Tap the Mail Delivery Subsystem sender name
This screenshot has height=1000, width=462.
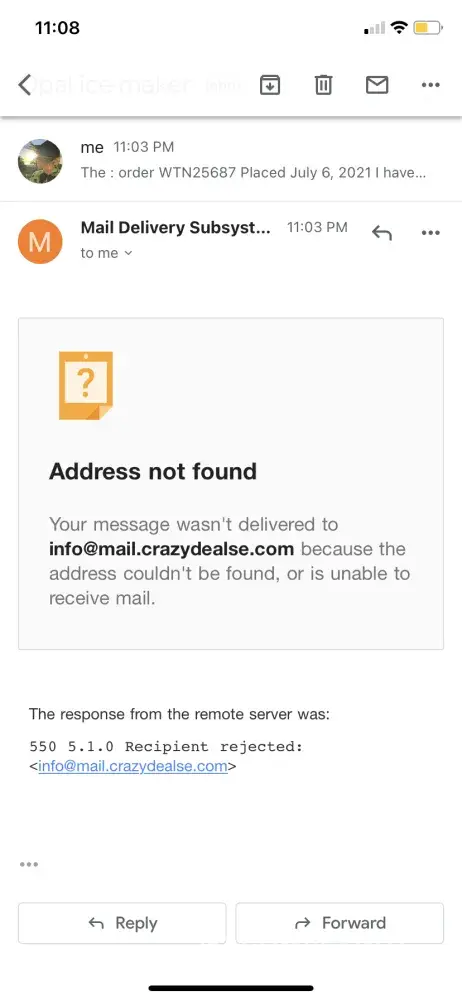point(175,228)
